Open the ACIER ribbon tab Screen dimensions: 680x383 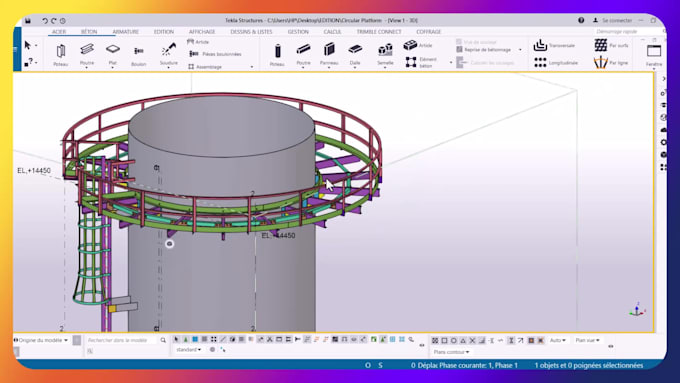click(x=59, y=32)
